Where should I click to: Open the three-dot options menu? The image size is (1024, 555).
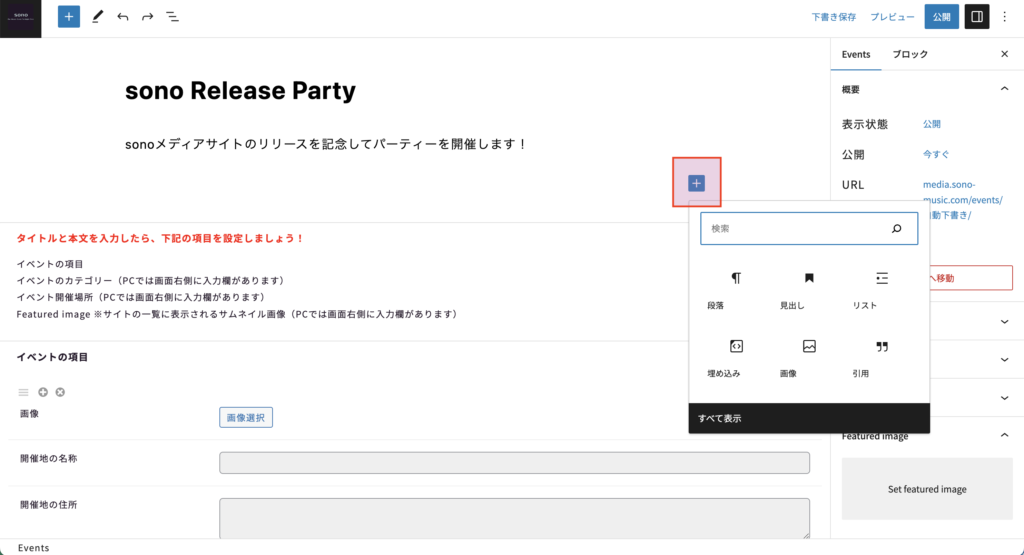(x=1005, y=17)
